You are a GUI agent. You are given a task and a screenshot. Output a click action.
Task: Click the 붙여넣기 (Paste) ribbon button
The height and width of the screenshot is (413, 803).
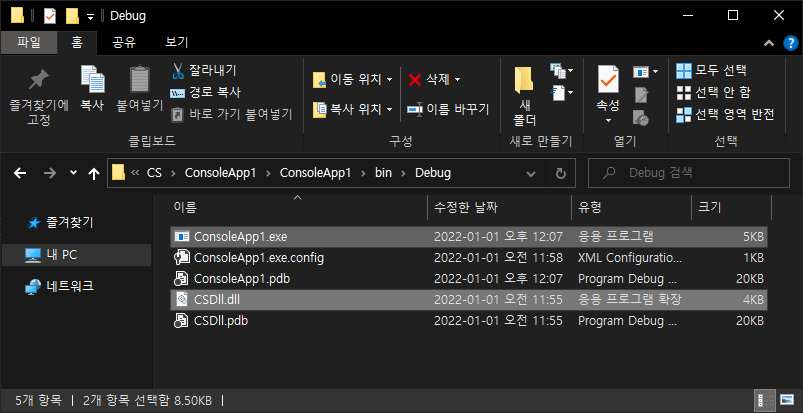pyautogui.click(x=139, y=88)
